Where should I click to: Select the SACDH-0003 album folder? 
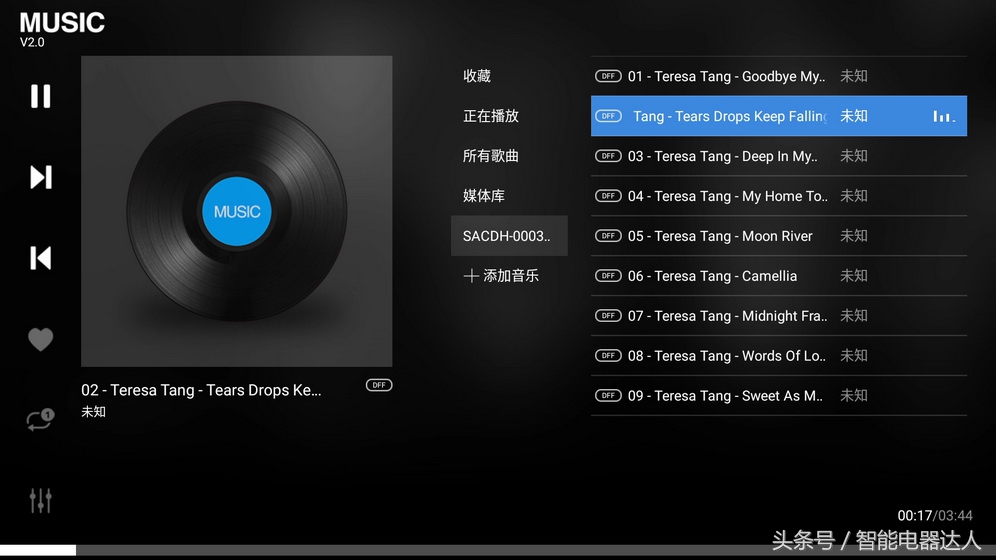click(509, 236)
